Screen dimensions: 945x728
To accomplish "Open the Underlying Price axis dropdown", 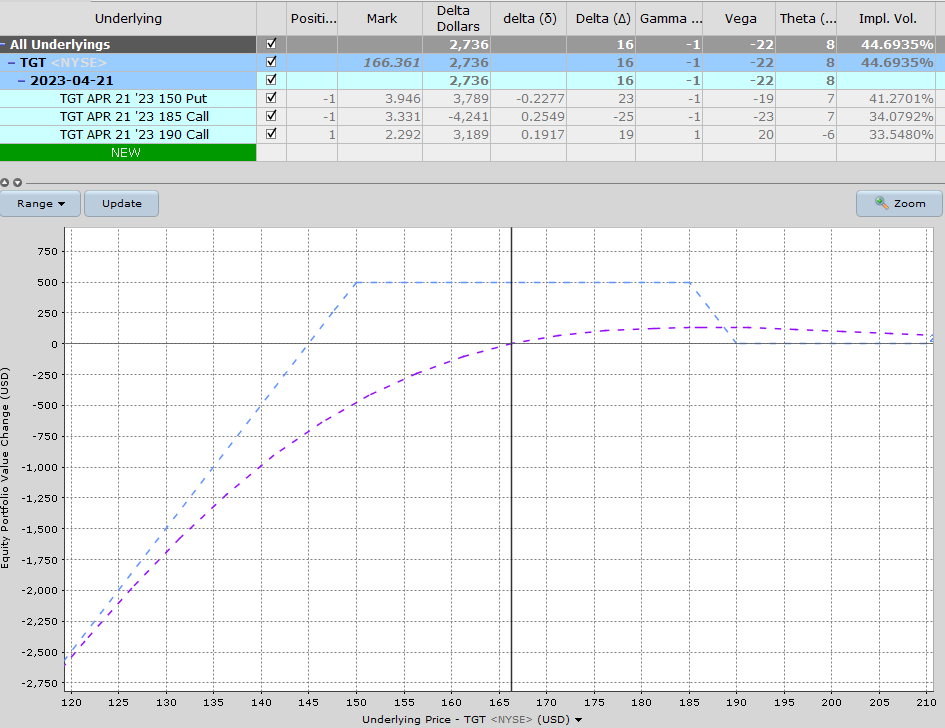I will [578, 720].
